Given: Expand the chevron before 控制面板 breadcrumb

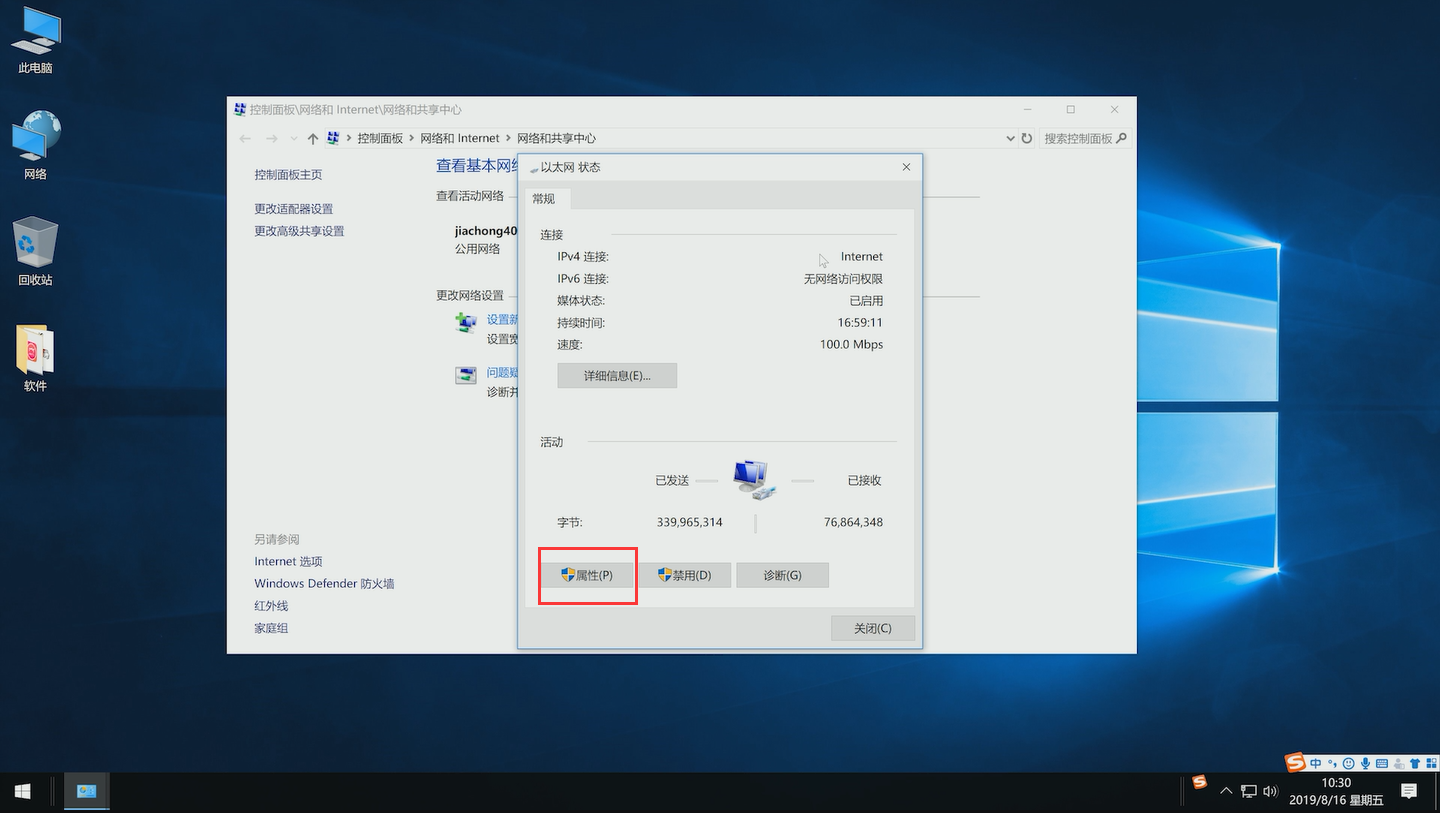Looking at the screenshot, I should [348, 138].
